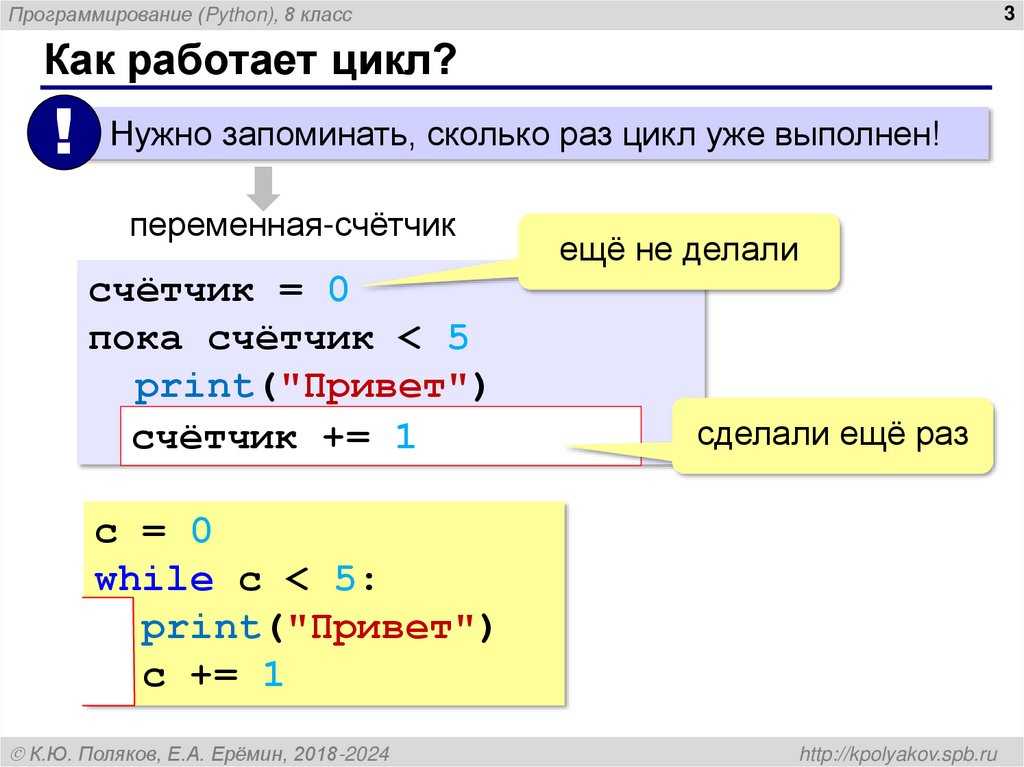Click the pseudocode line "счётчик = 0"
Image resolution: width=1024 pixels, height=767 pixels.
click(x=219, y=289)
